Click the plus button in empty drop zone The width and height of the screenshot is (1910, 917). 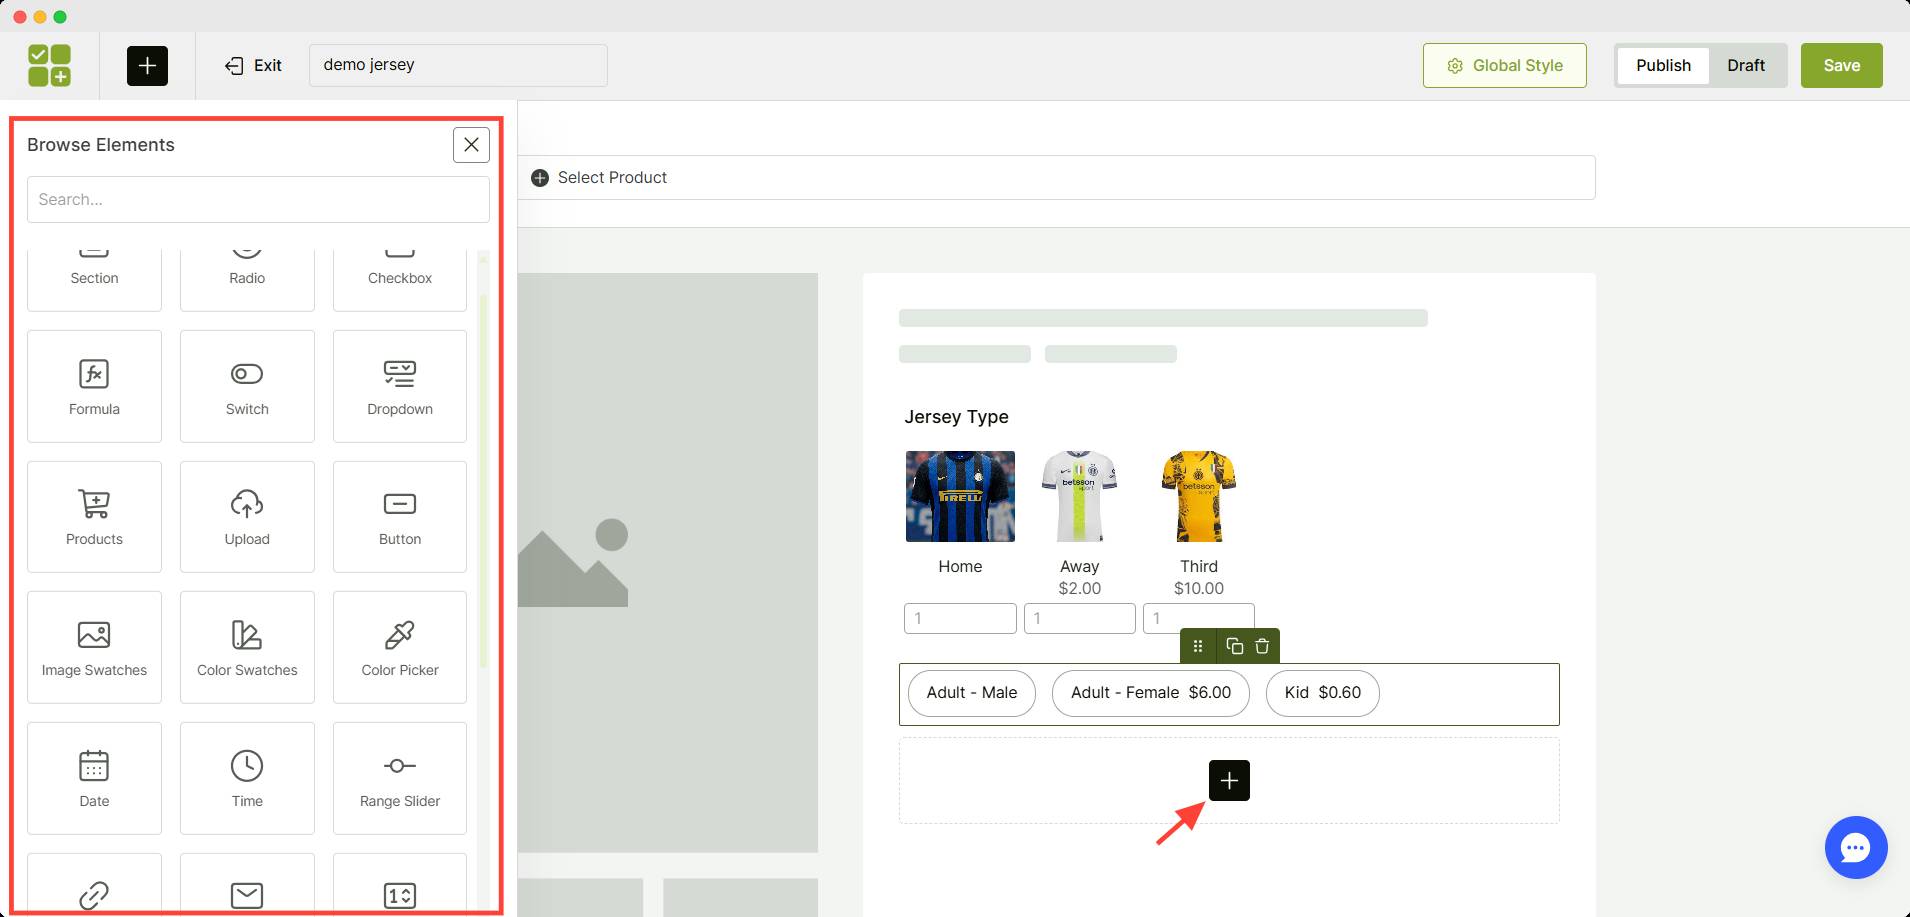click(x=1229, y=780)
